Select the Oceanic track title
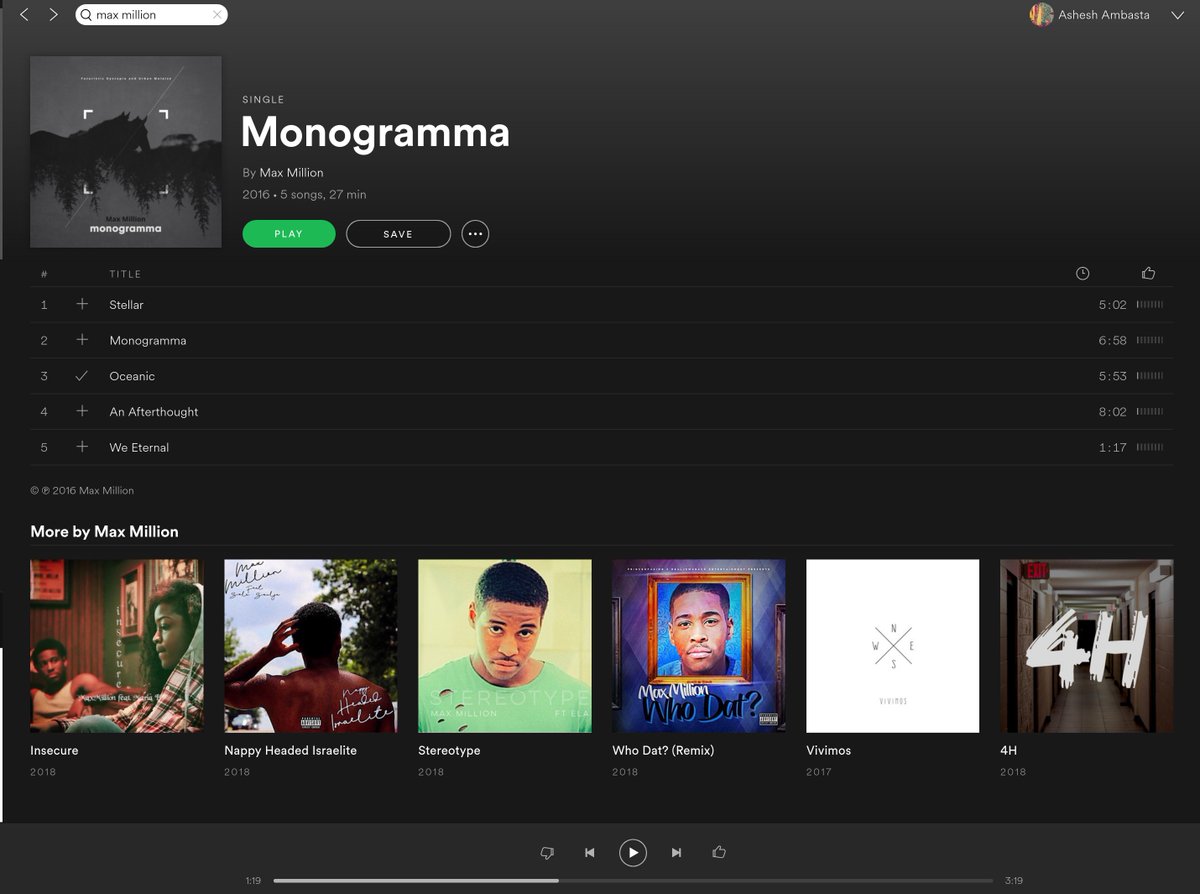The height and width of the screenshot is (894, 1200). click(132, 376)
